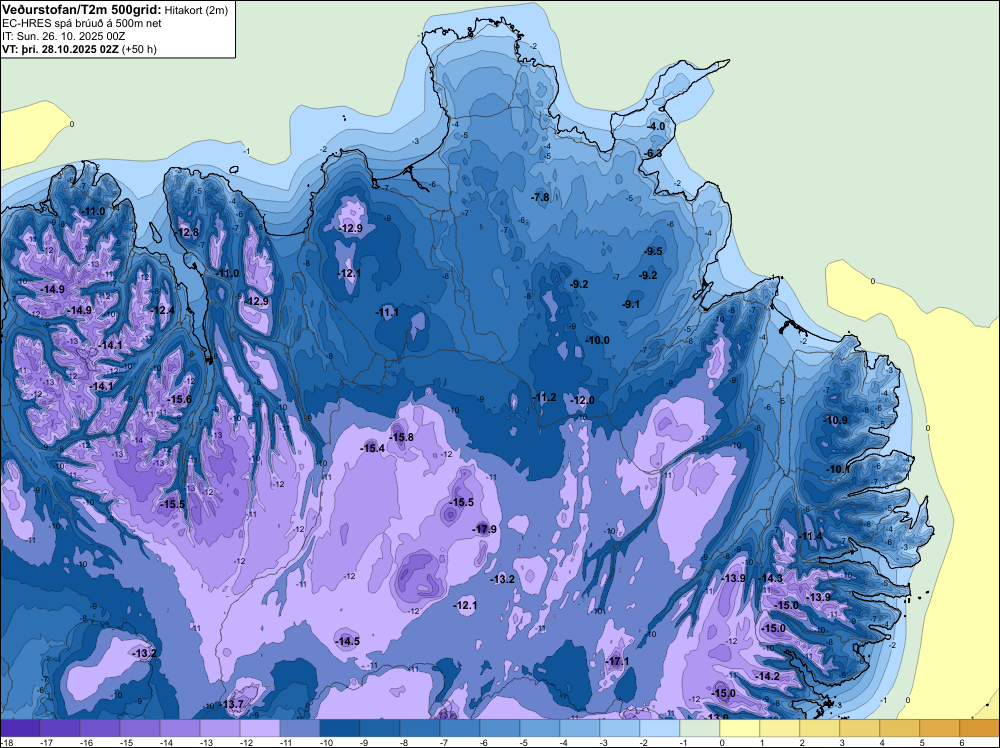Click the -4.0 reading on the northeast peninsula
The image size is (1000, 748).
656,126
